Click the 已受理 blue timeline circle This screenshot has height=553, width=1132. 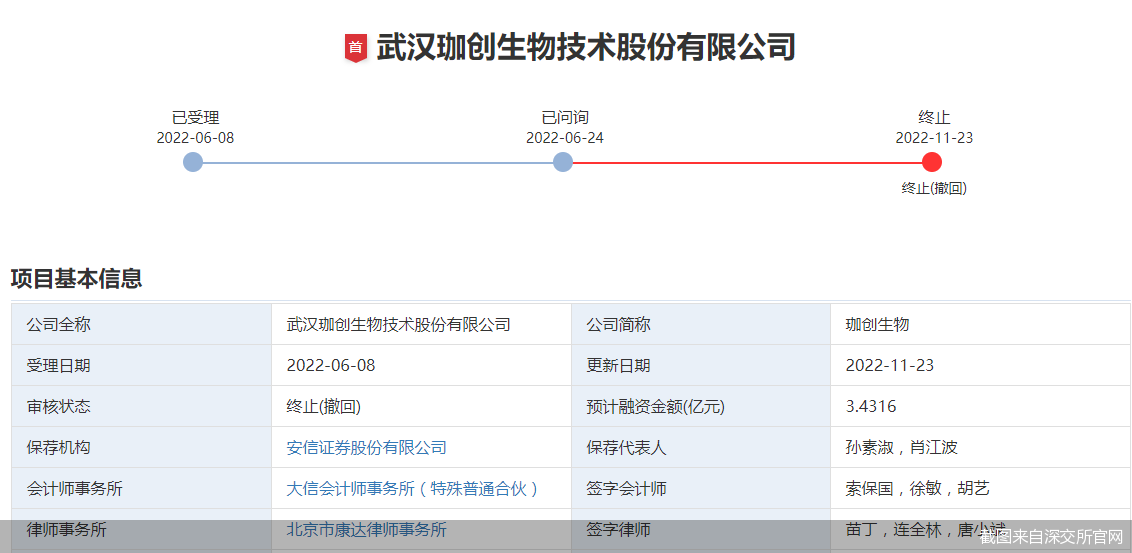(x=193, y=162)
